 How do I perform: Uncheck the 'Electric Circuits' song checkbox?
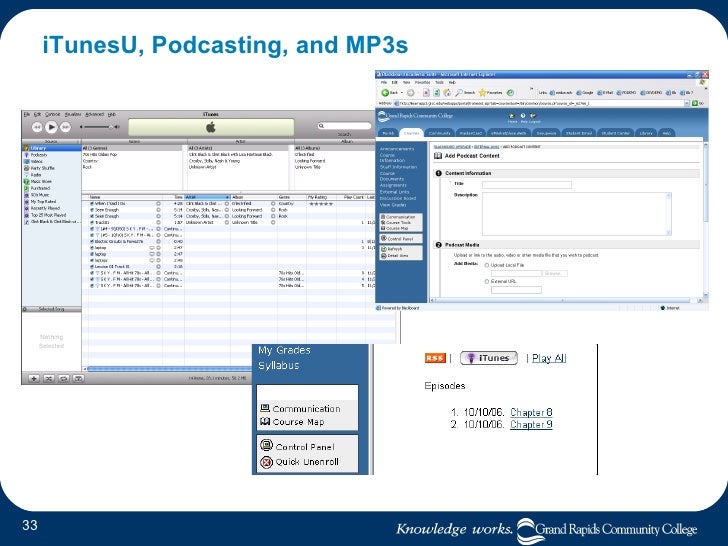click(92, 241)
